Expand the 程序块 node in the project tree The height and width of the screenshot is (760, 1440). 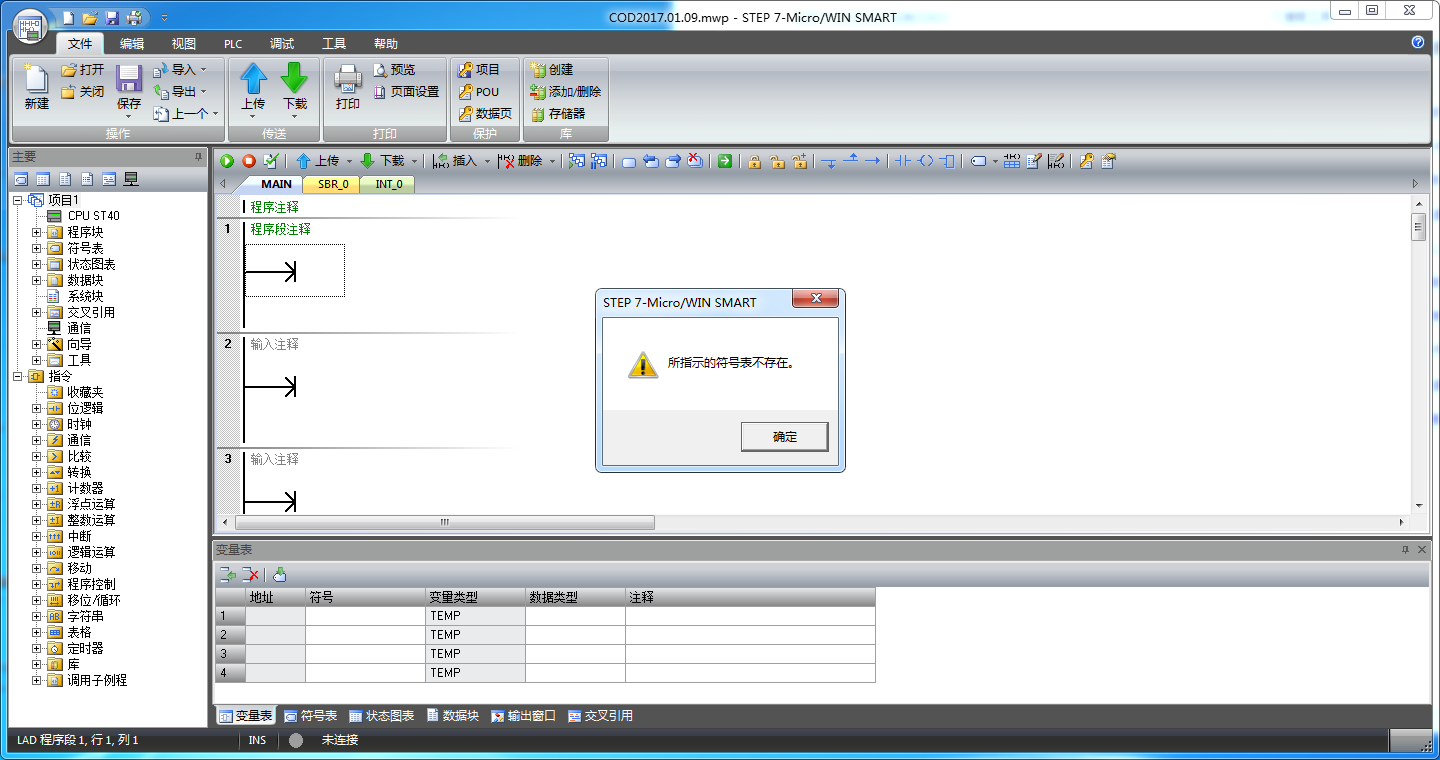[x=37, y=232]
